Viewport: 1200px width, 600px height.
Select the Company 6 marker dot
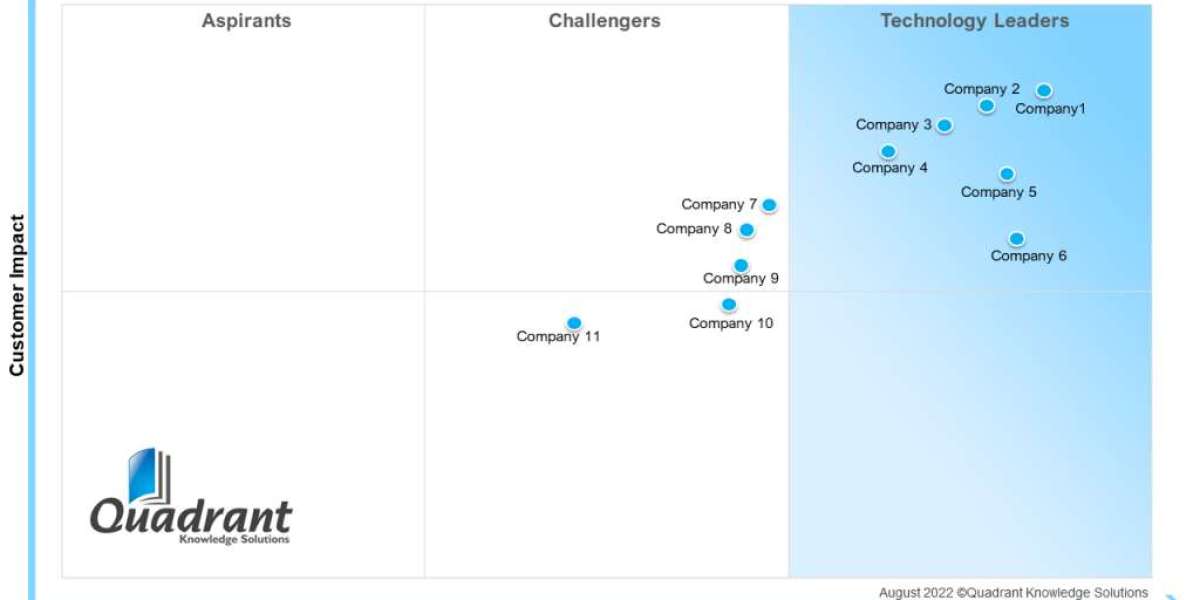tap(1016, 239)
